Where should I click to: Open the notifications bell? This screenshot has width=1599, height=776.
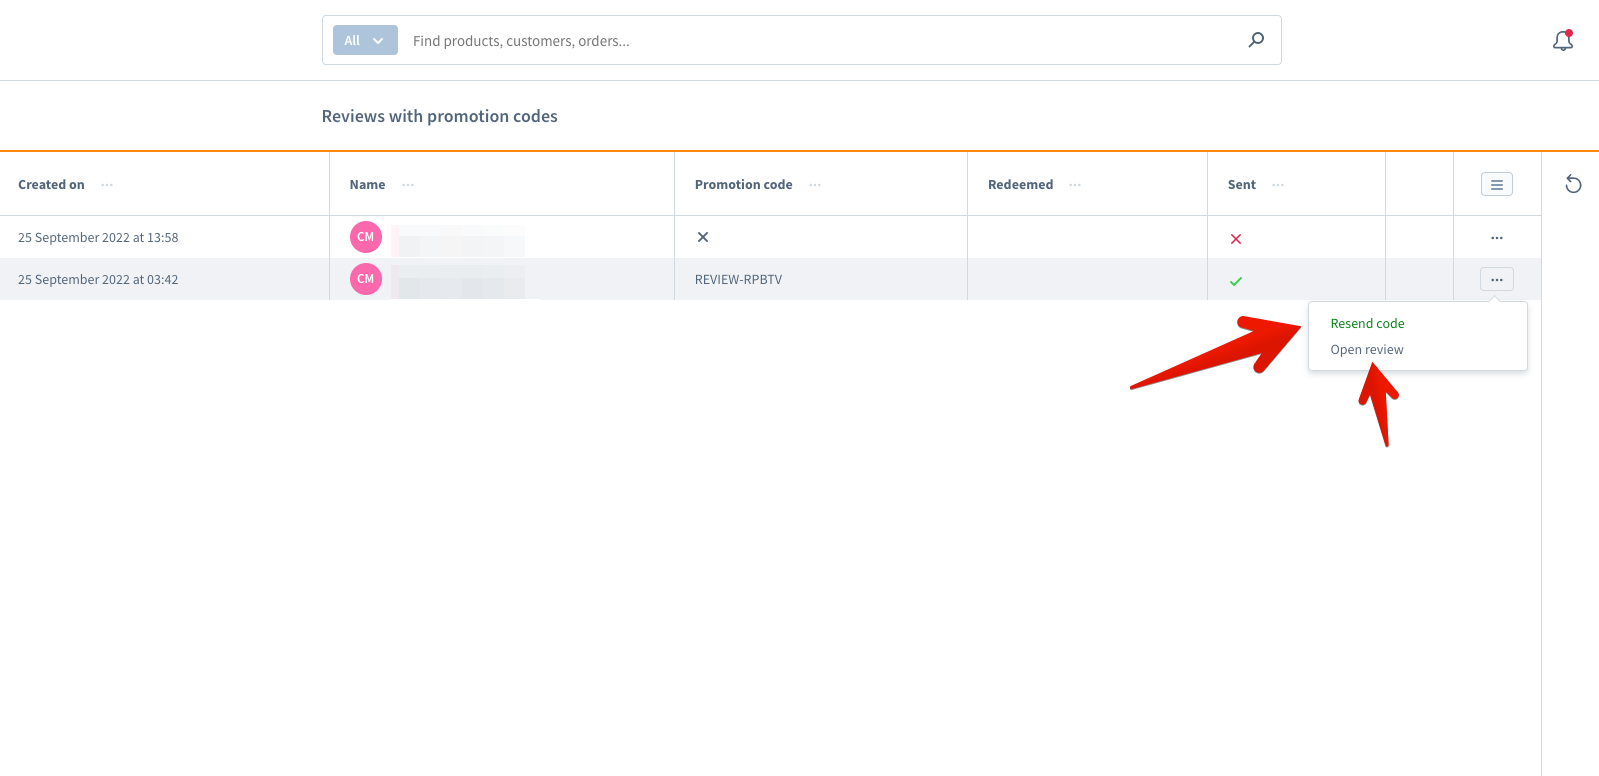1563,40
